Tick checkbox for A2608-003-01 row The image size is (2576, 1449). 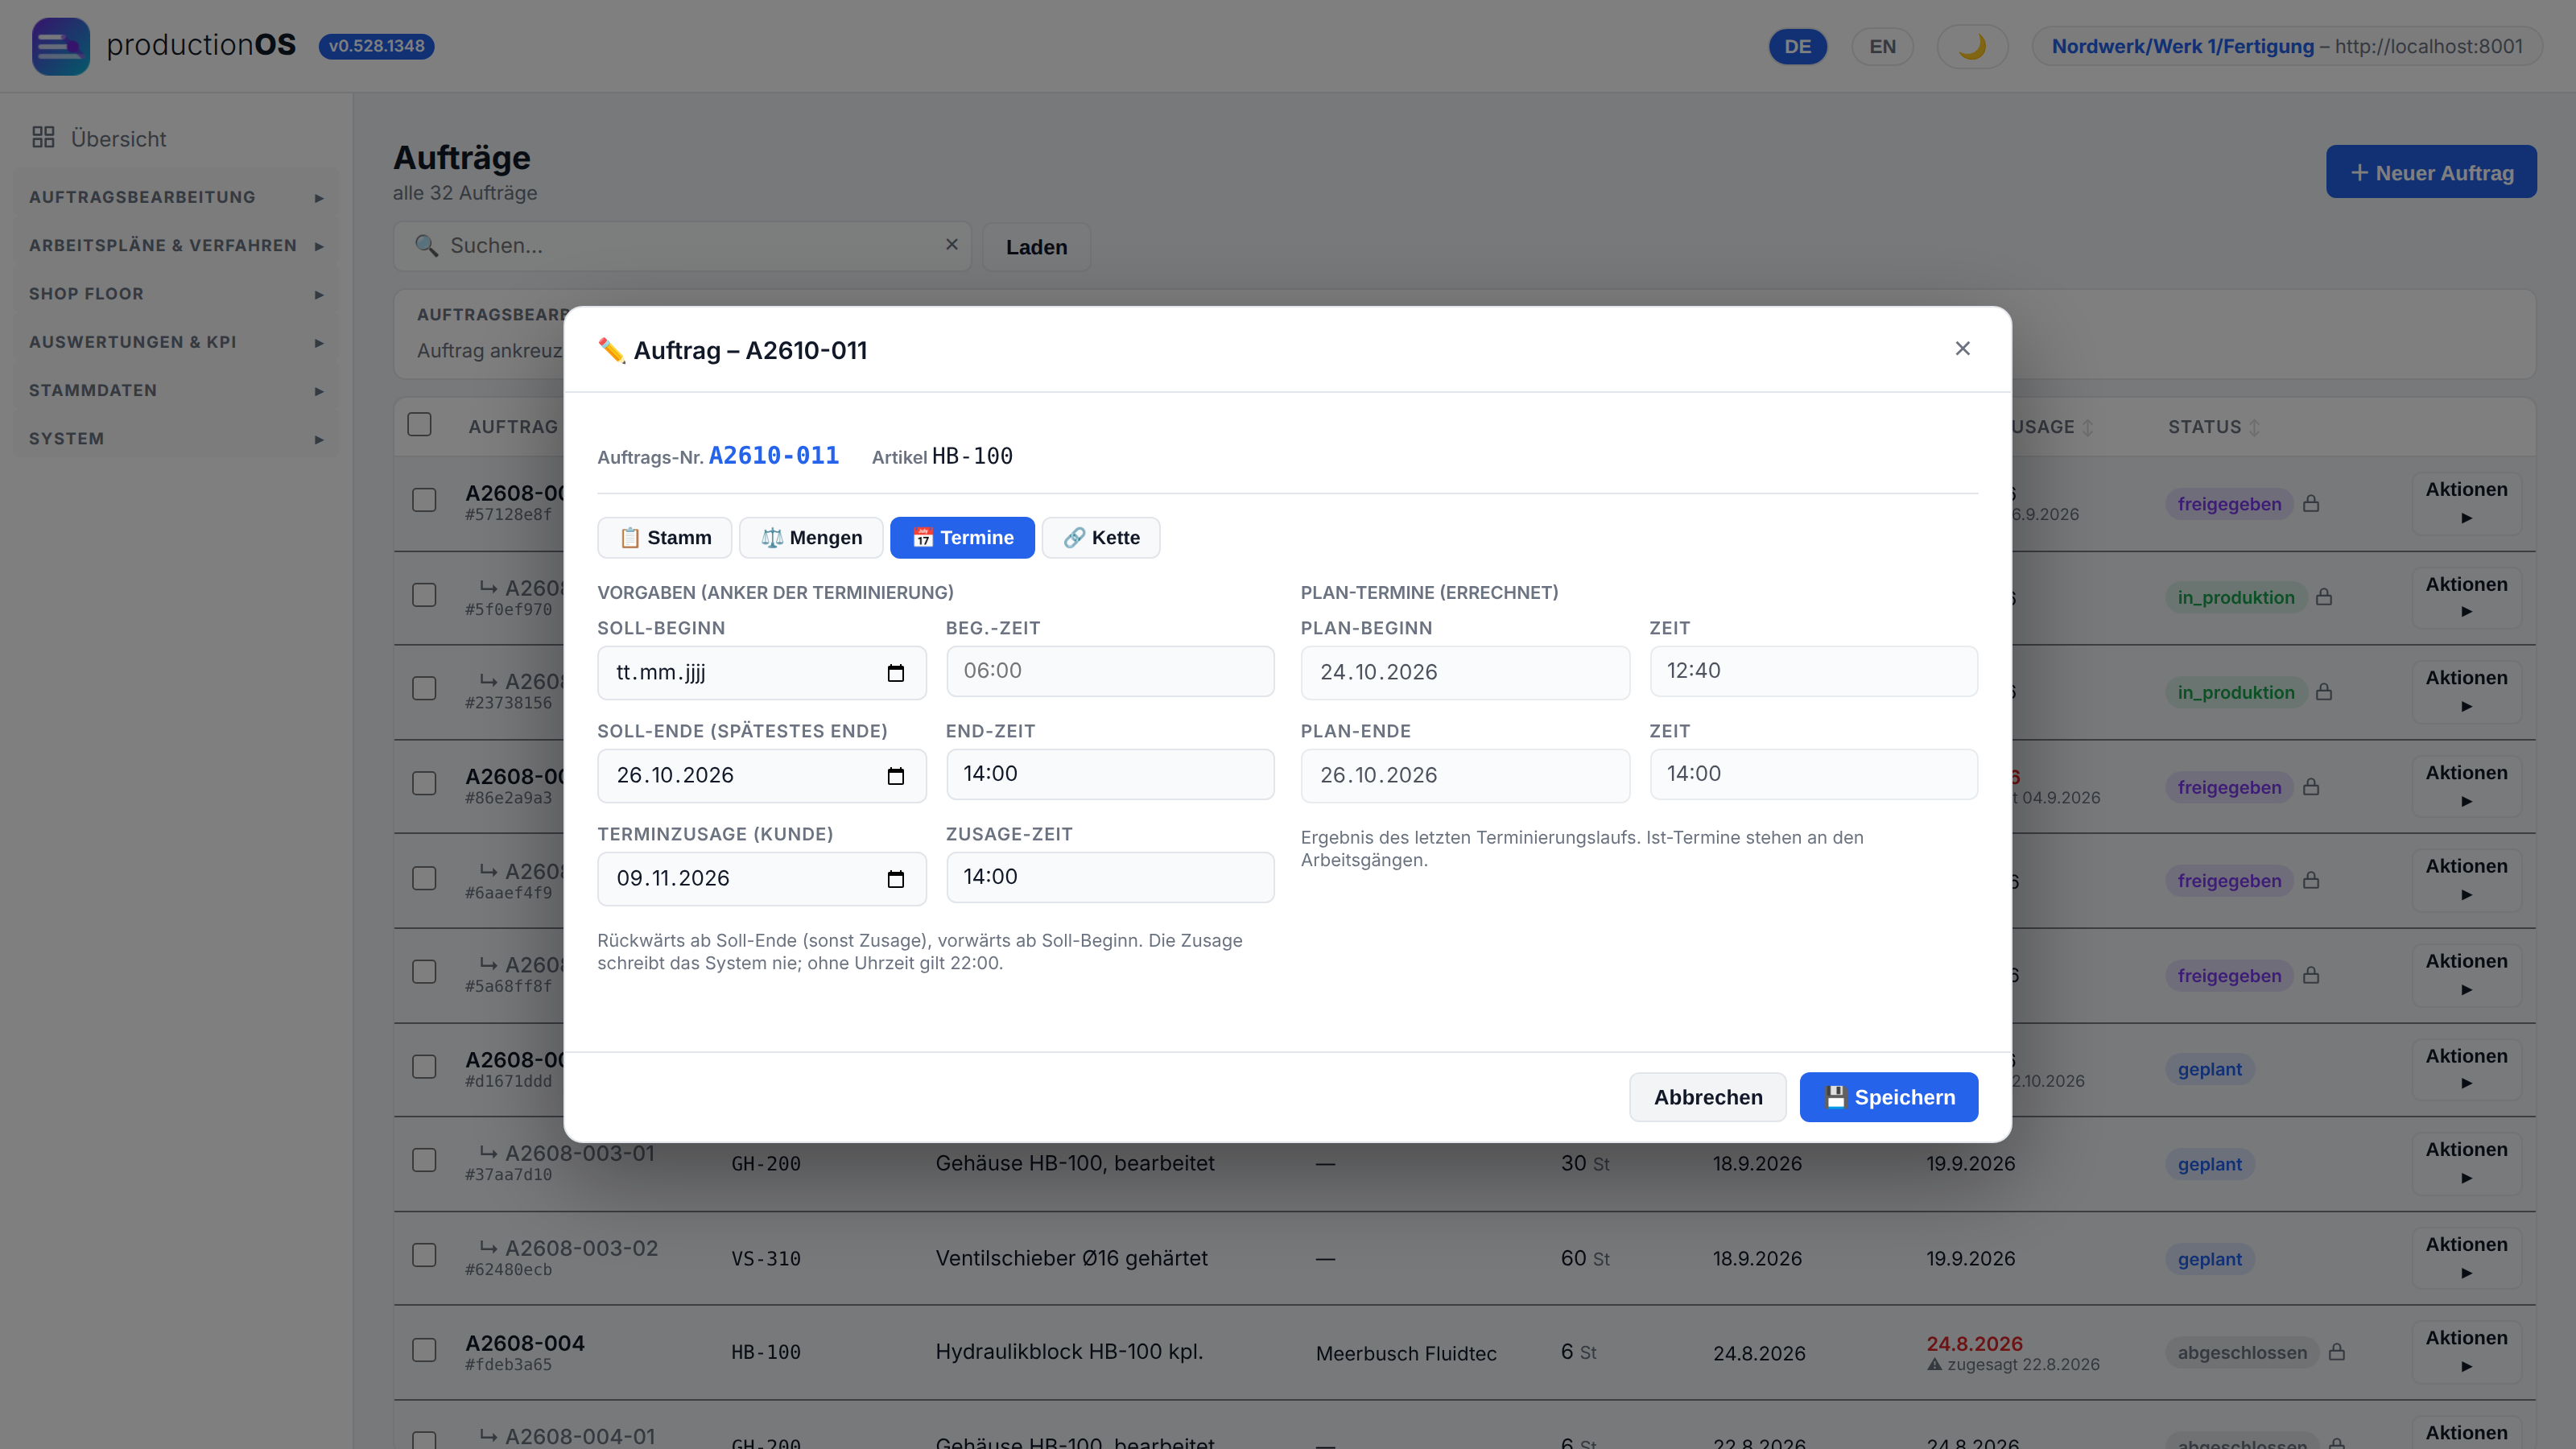click(424, 1160)
